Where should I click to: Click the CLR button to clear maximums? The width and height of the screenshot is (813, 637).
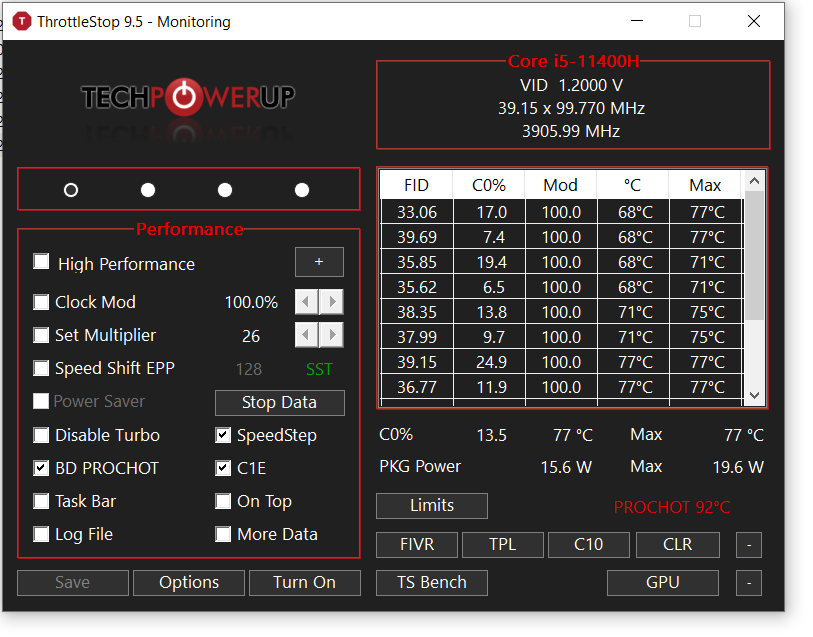[678, 545]
